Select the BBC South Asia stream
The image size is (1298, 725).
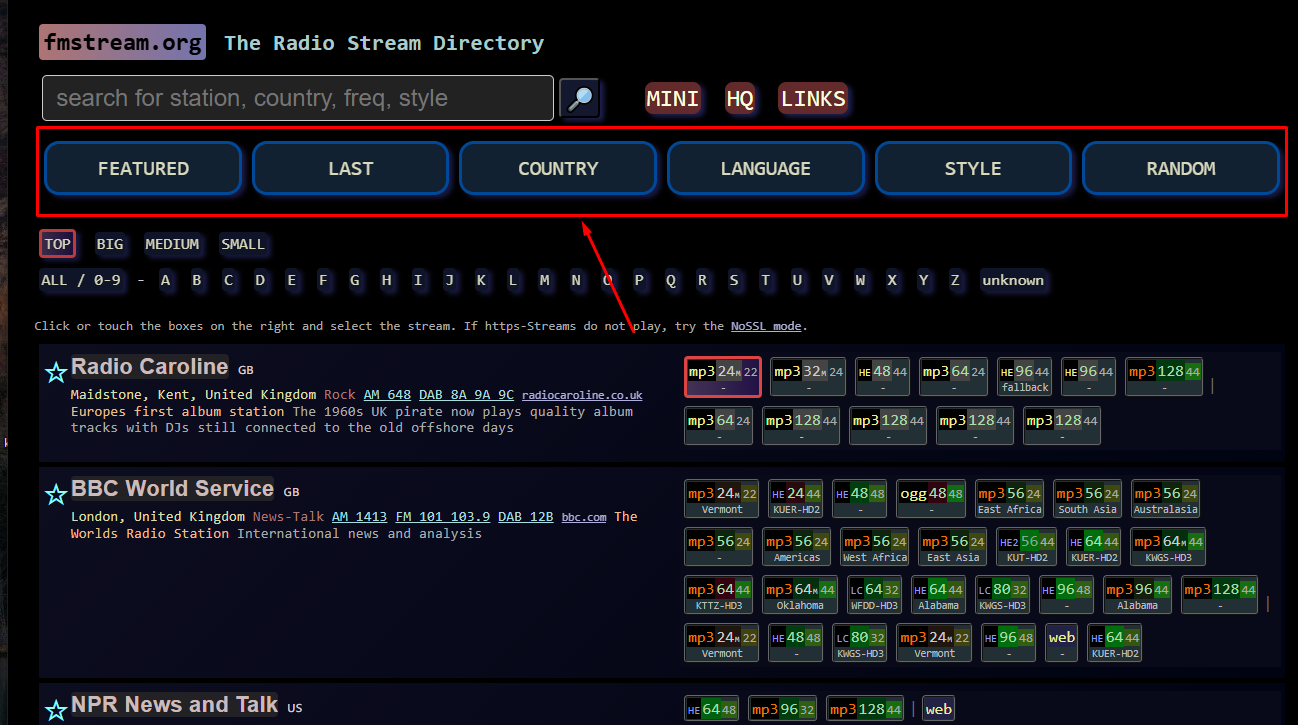[x=1088, y=498]
